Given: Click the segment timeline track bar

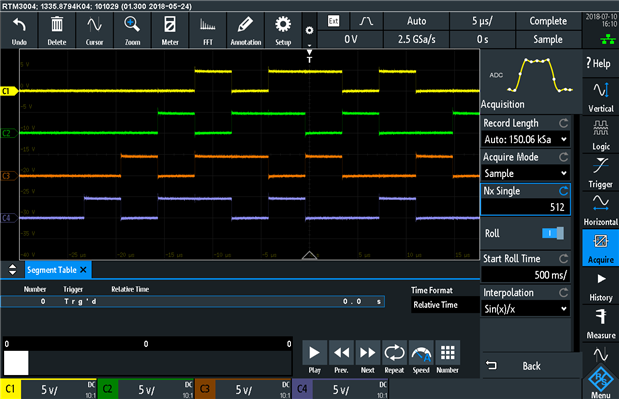Looking at the screenshot, I should [x=148, y=363].
